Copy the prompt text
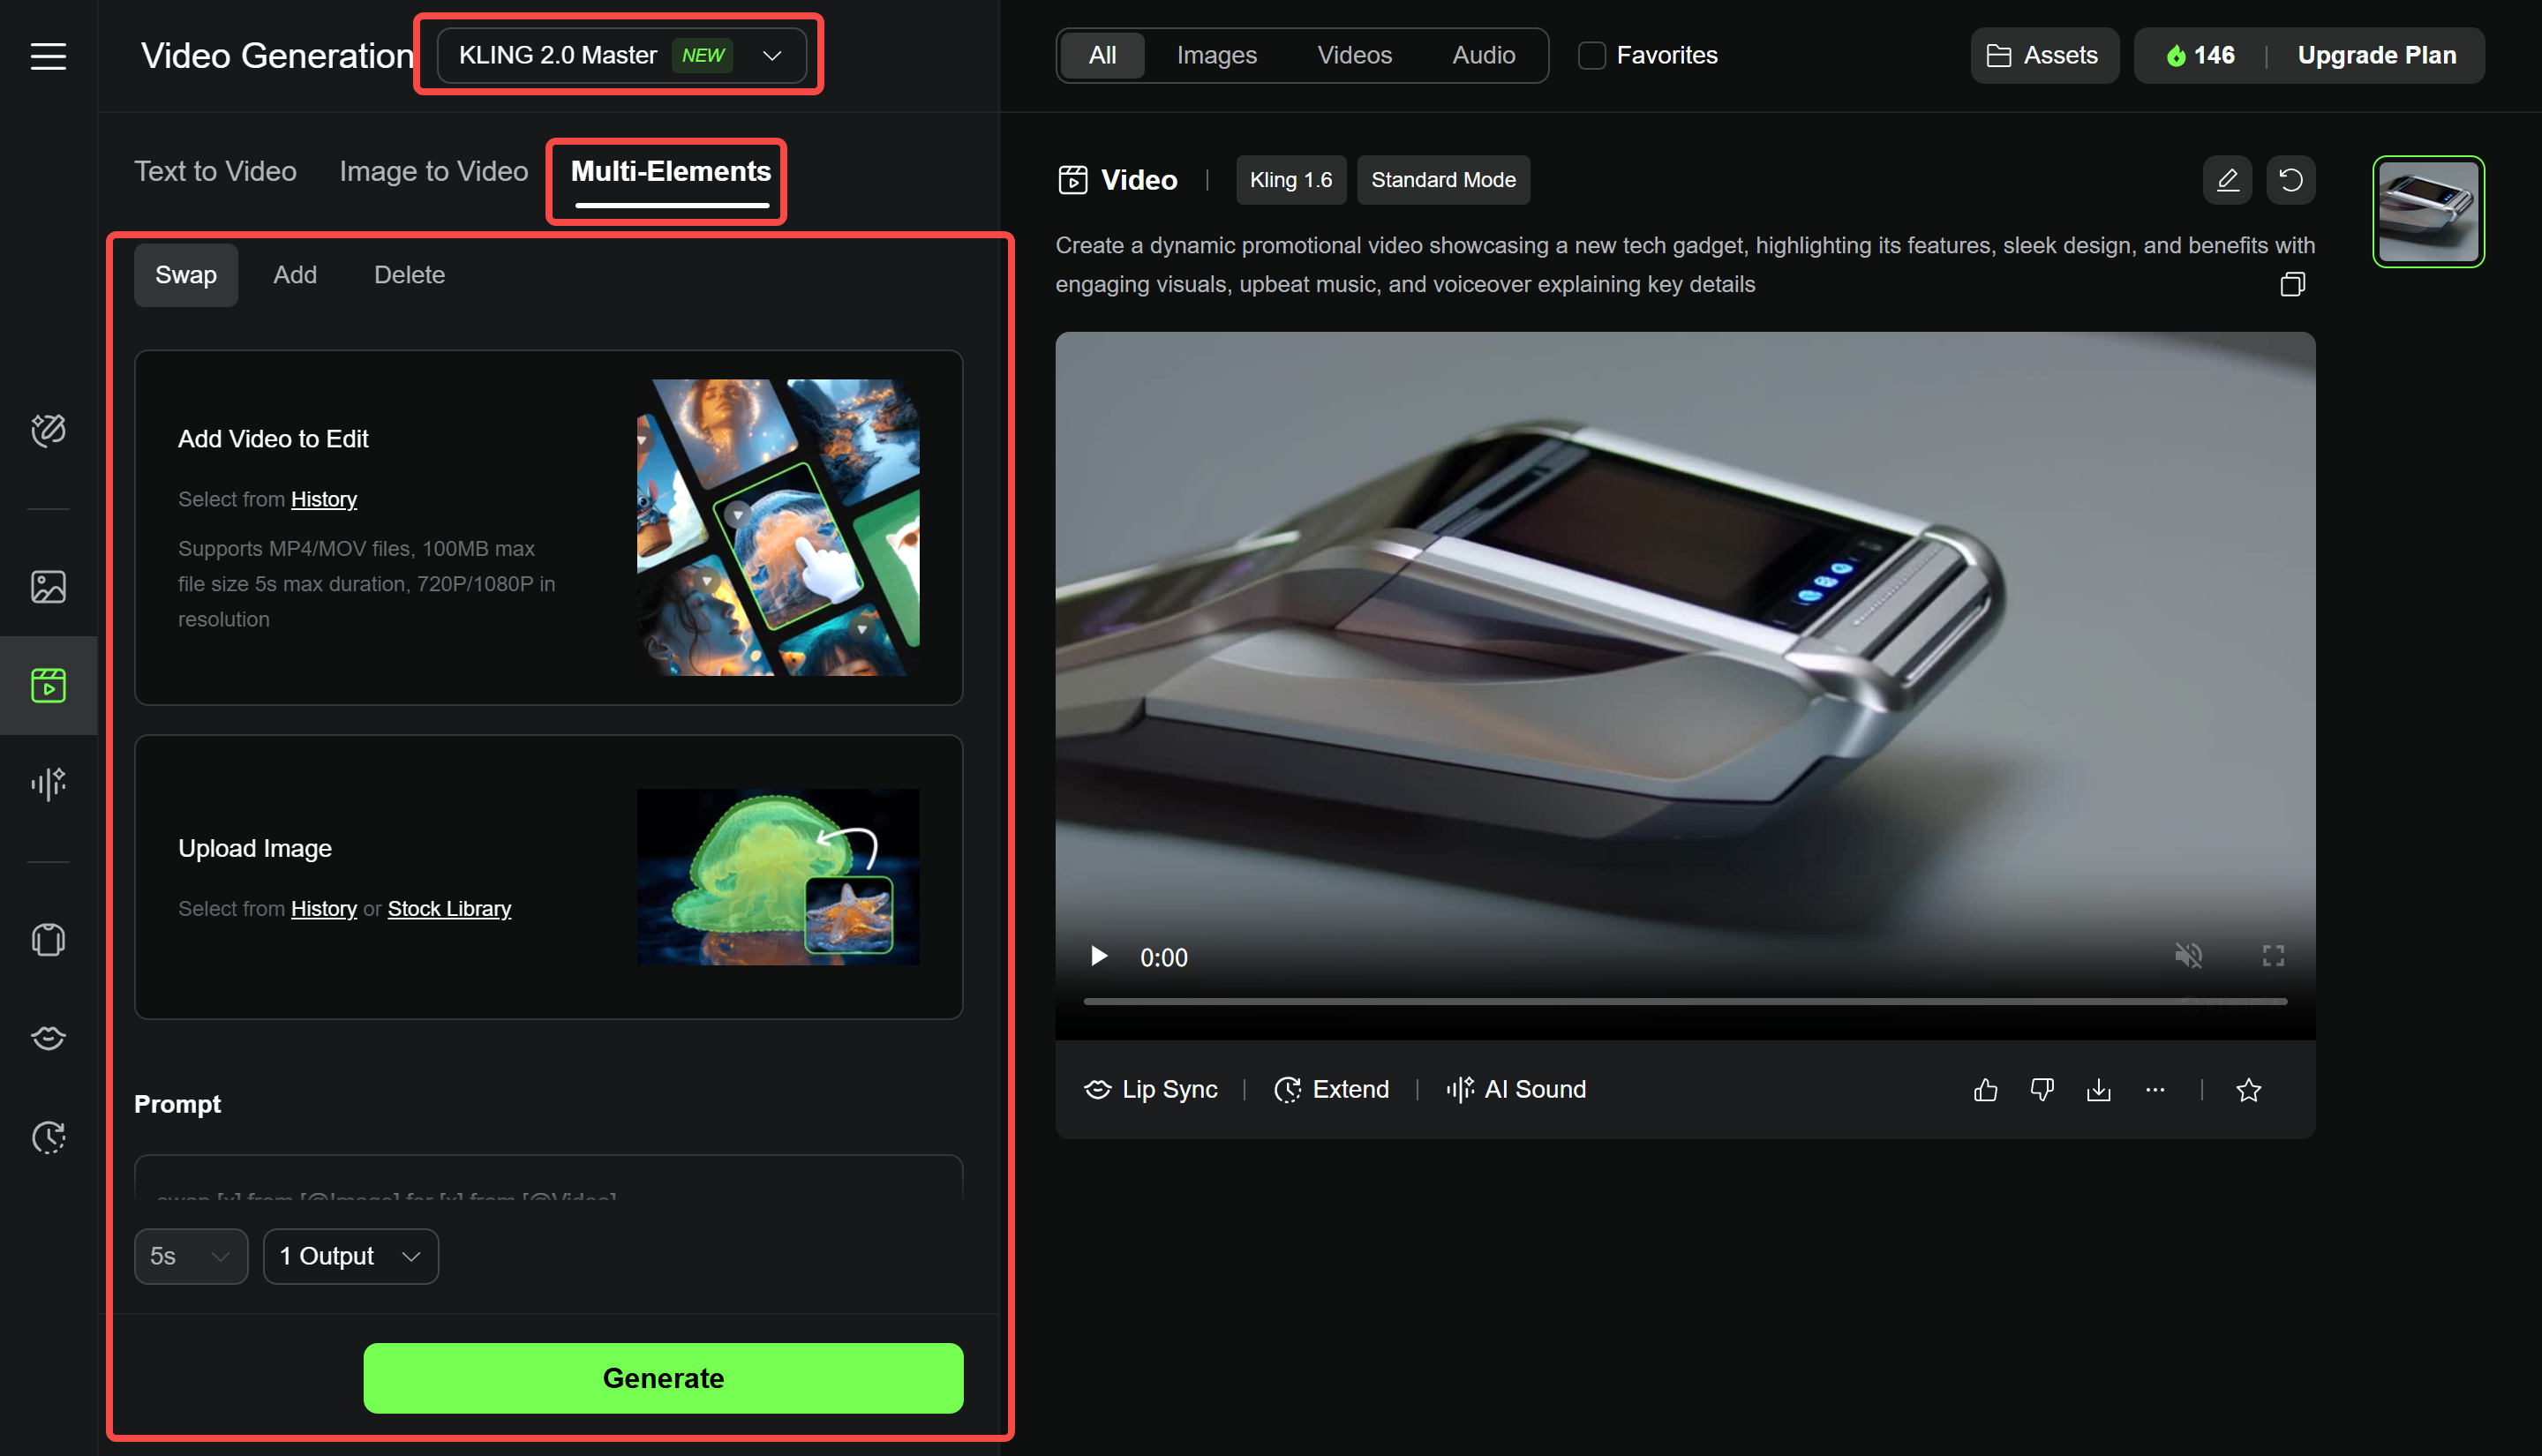Viewport: 2542px width, 1456px height. [x=2292, y=285]
